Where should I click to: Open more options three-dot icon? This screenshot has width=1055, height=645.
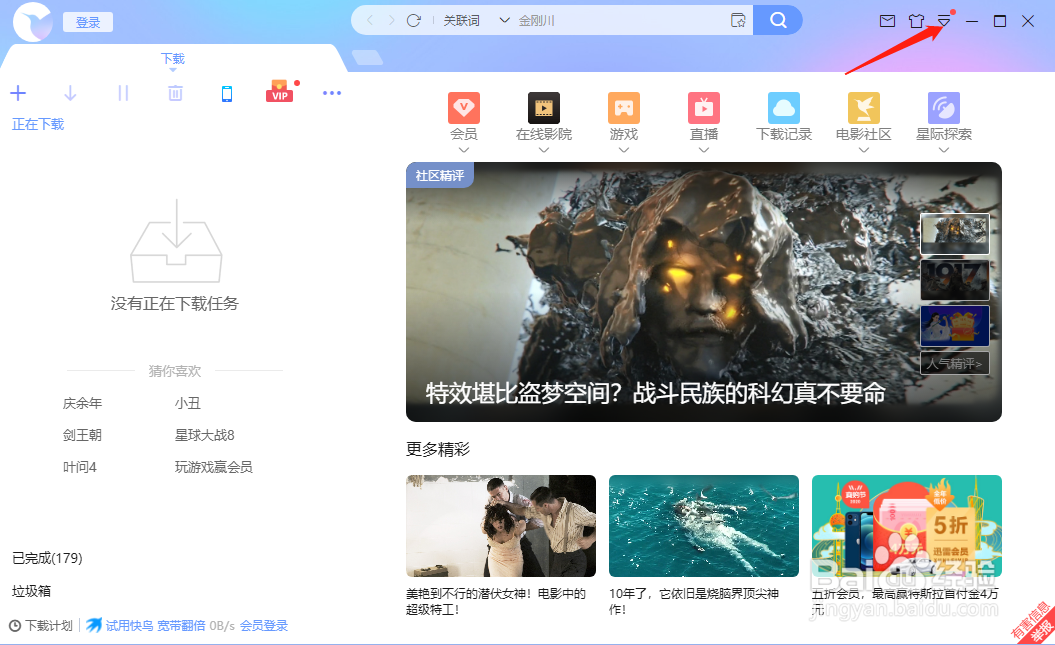pyautogui.click(x=332, y=93)
